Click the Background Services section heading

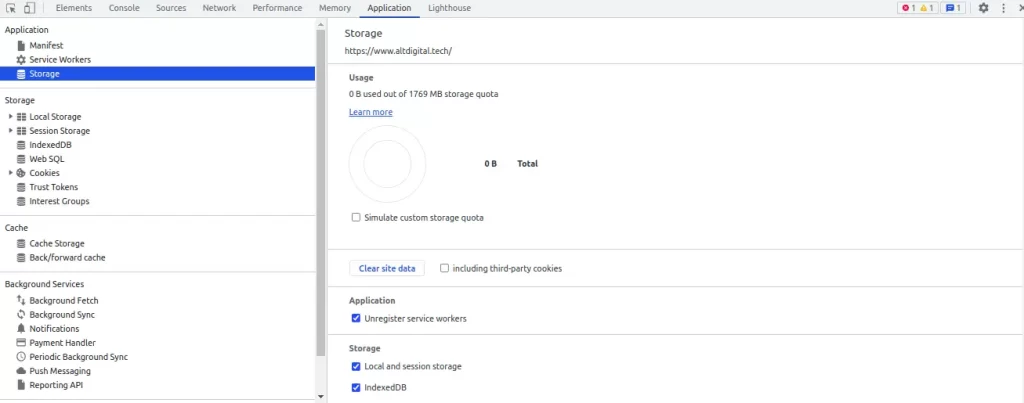click(44, 284)
